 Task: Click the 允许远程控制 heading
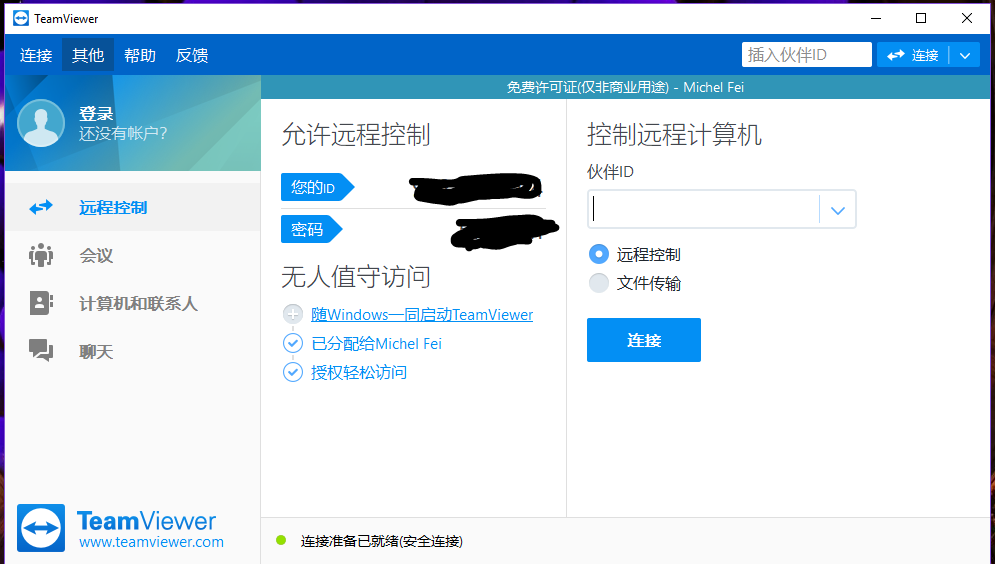[x=356, y=134]
